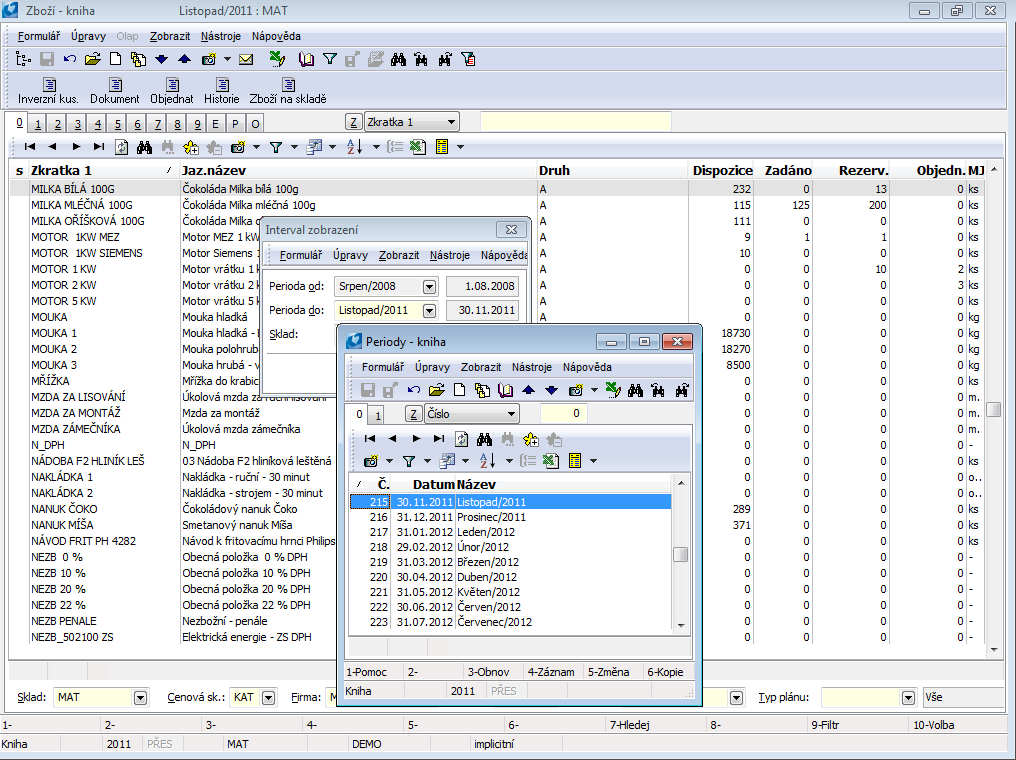
Task: Toggle the Z button next to Číslo dropdown
Action: (x=412, y=414)
